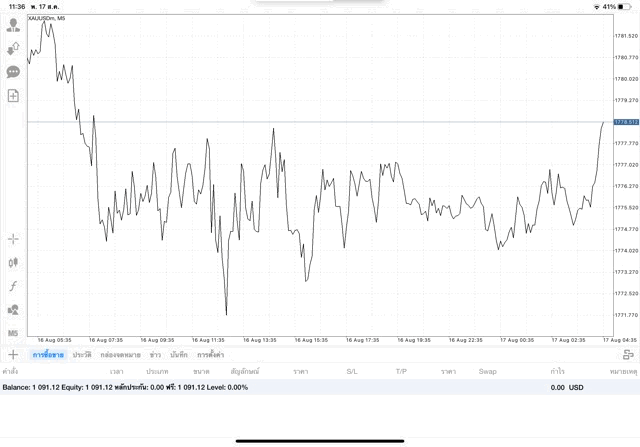Tap the new document plus icon in sidebar

click(x=13, y=96)
